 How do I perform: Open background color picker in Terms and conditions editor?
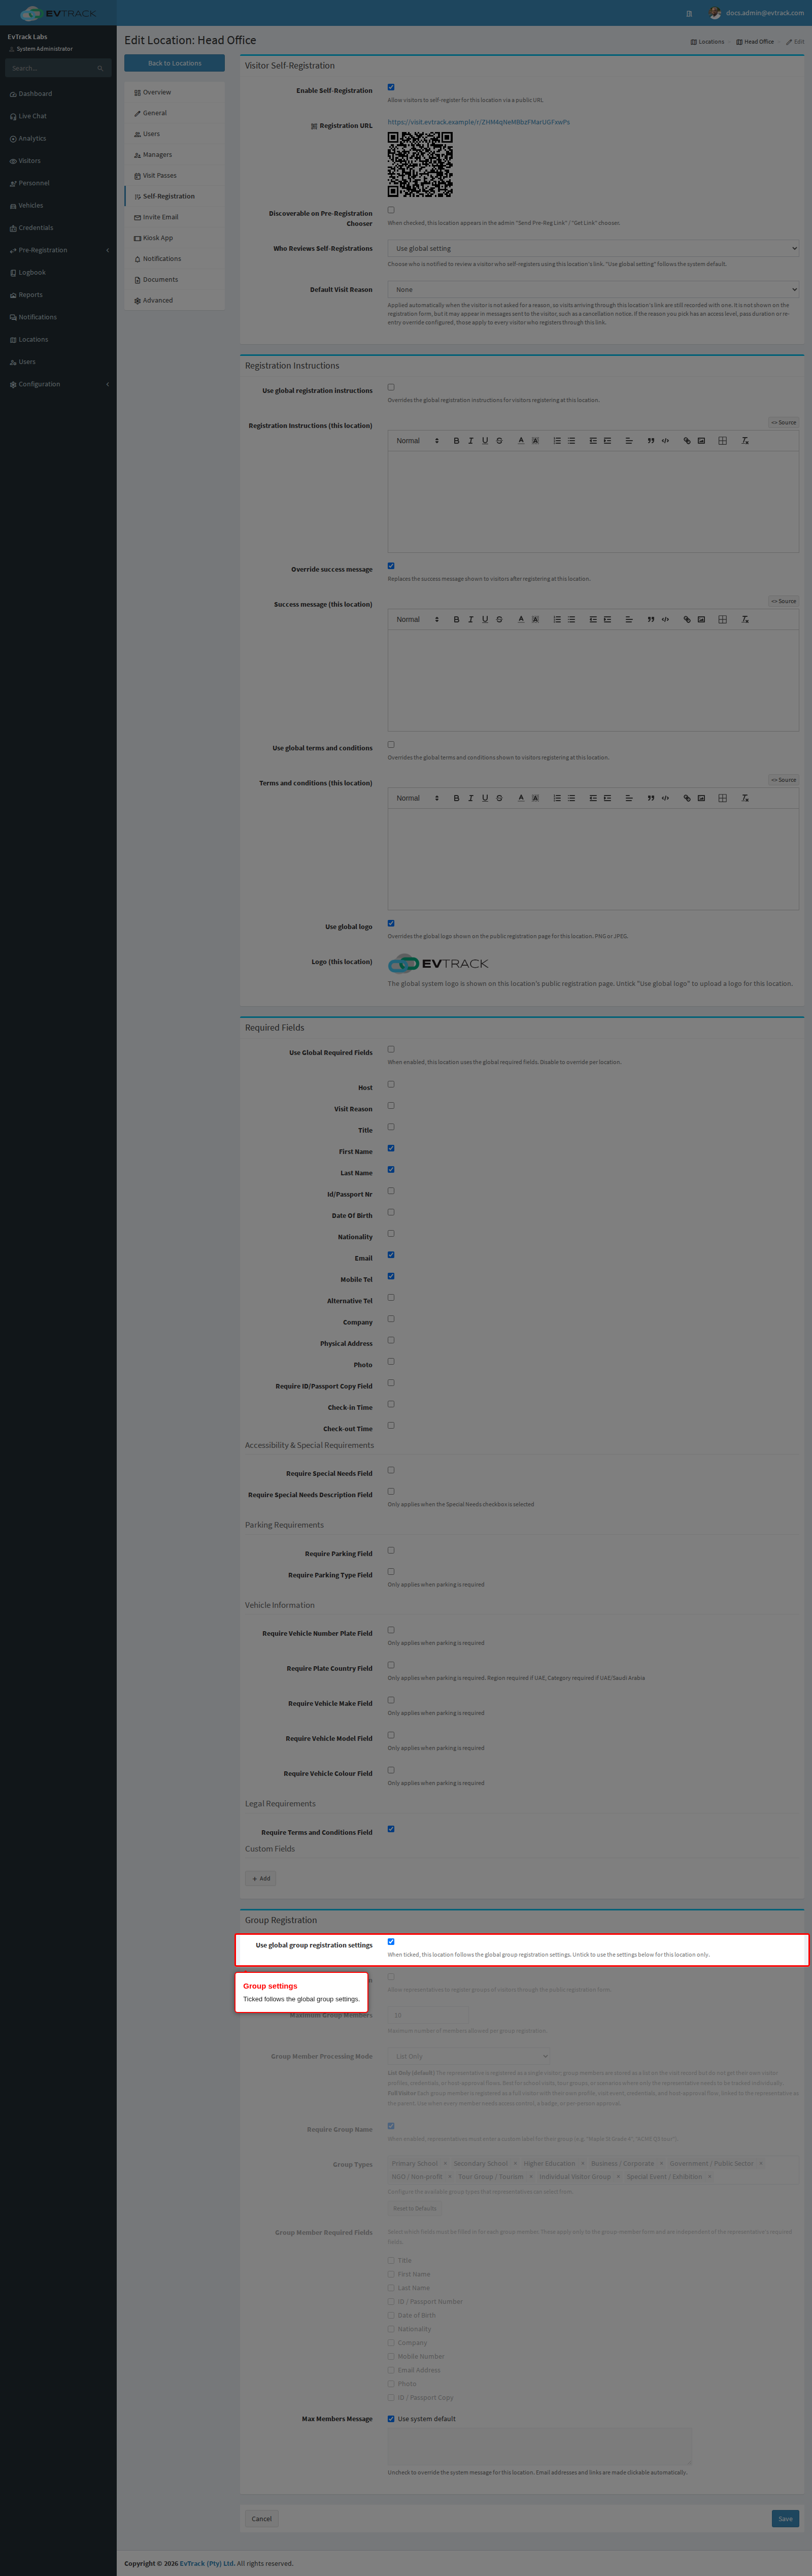[535, 799]
